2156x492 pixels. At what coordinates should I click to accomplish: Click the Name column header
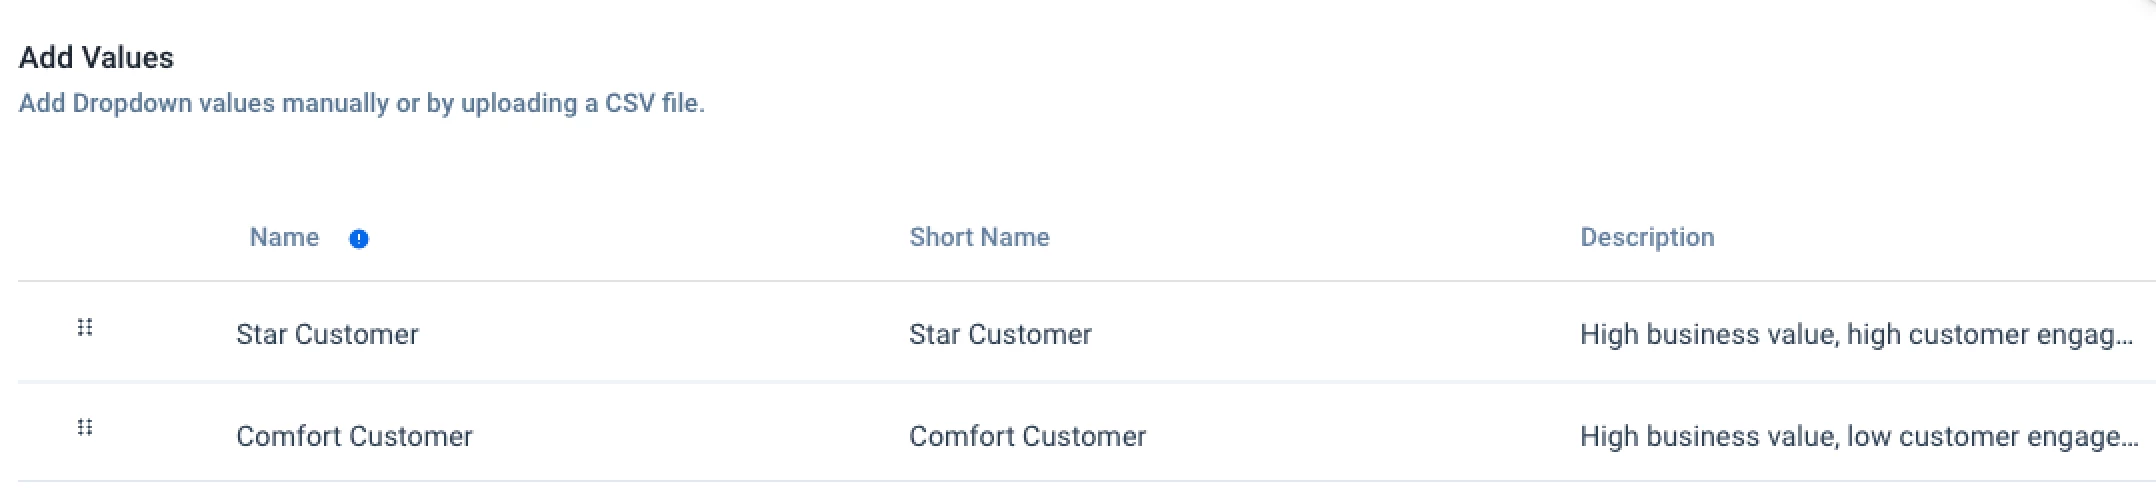click(284, 237)
